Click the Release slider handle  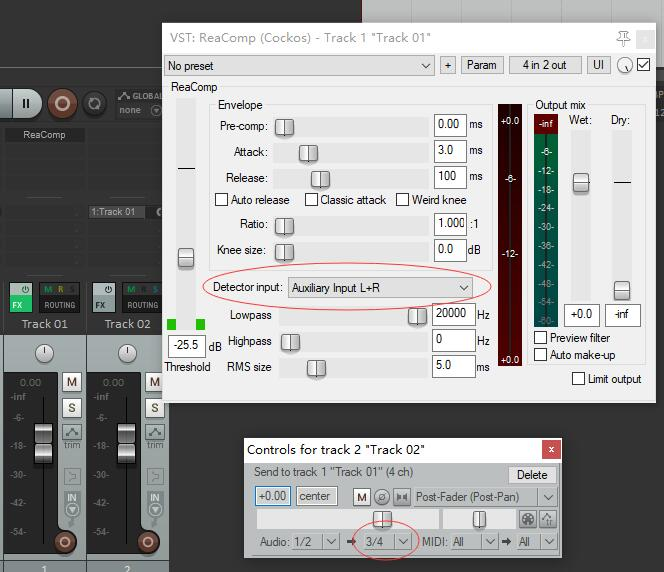[320, 179]
